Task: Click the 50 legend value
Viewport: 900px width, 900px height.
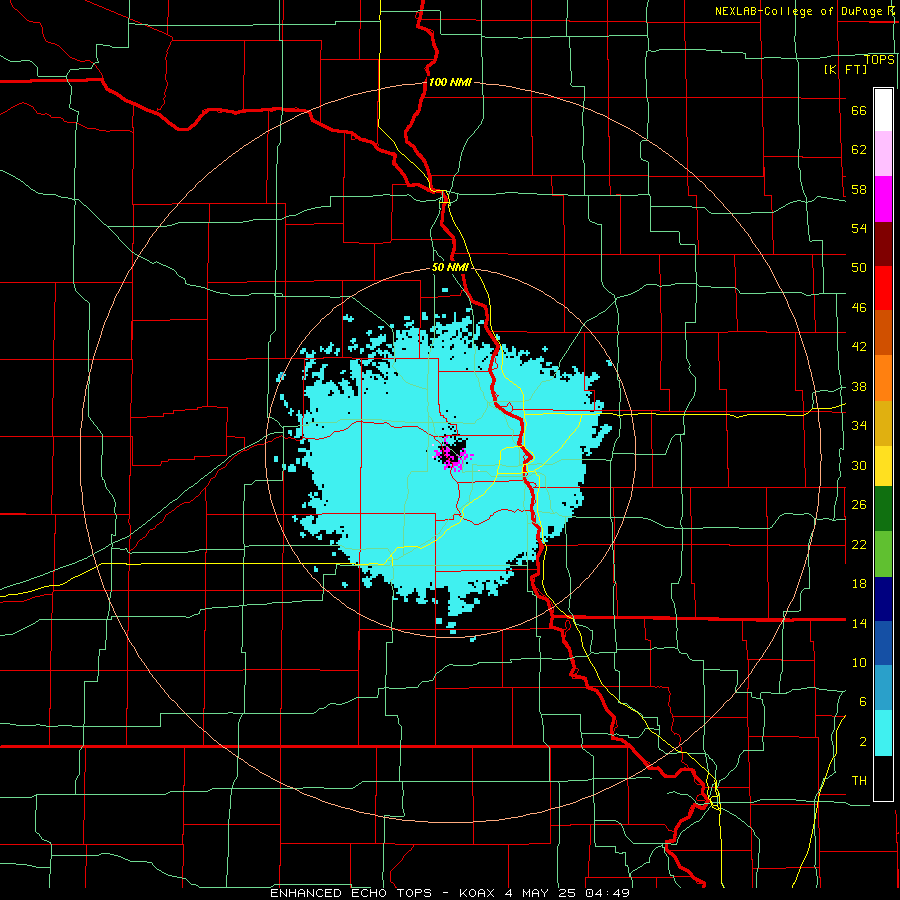Action: tap(859, 267)
